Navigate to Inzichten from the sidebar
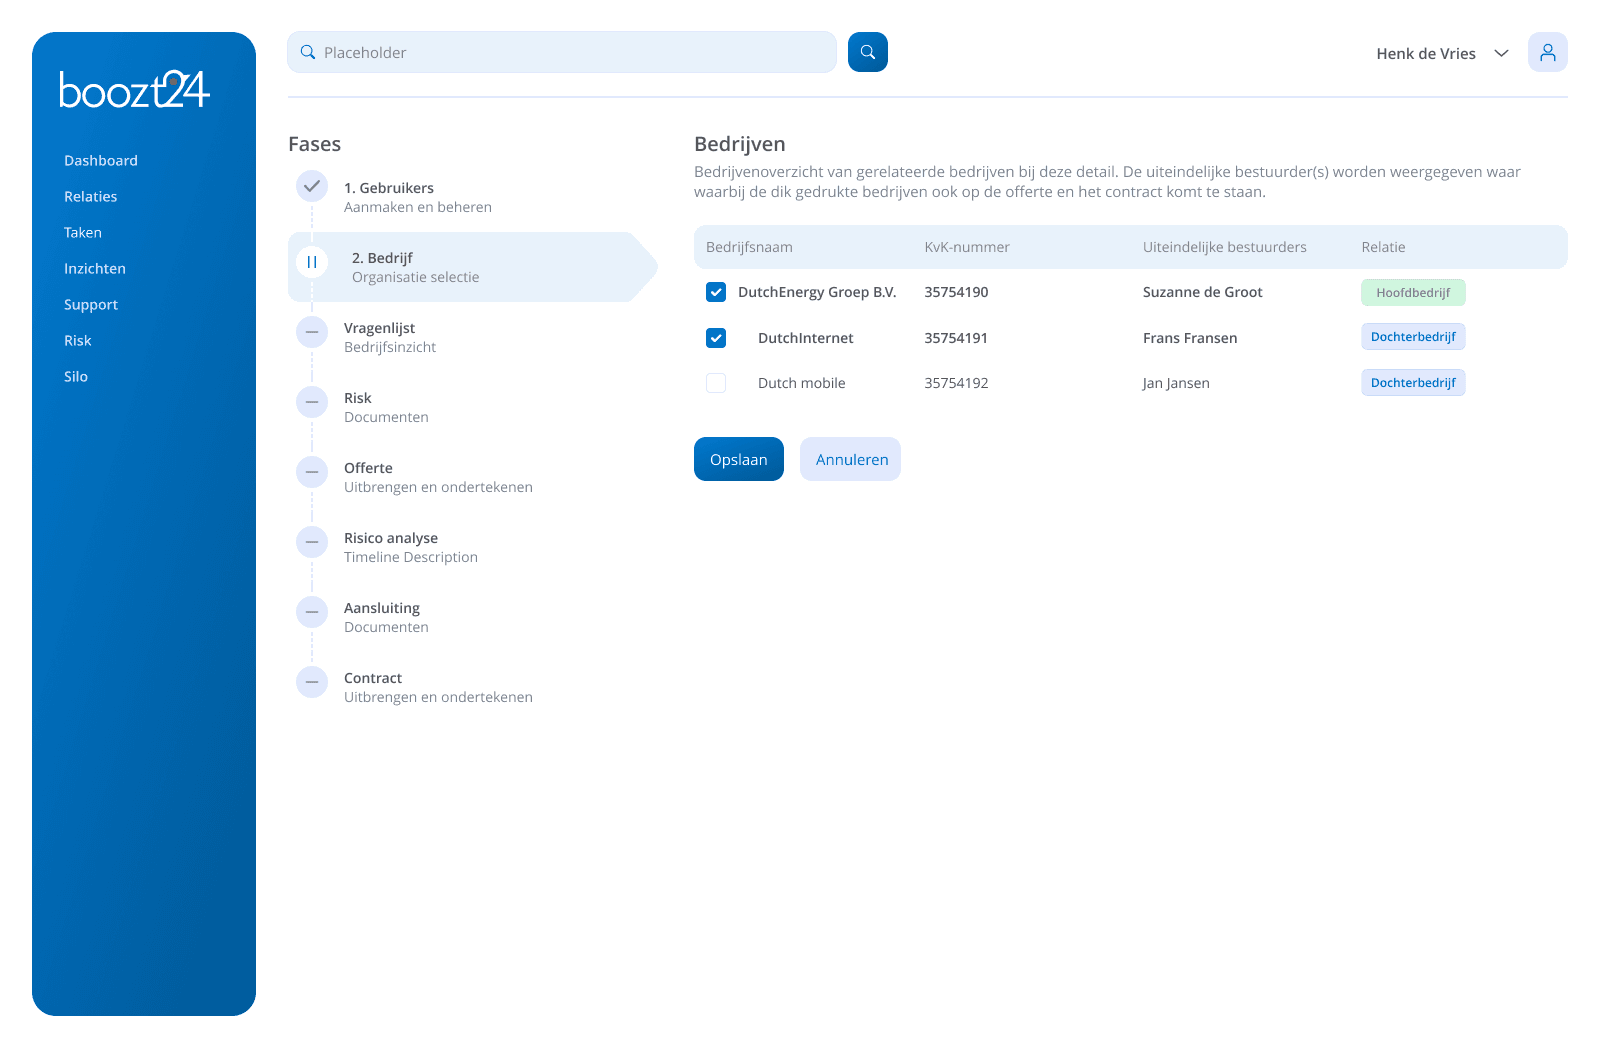Image resolution: width=1600 pixels, height=1048 pixels. 95,268
